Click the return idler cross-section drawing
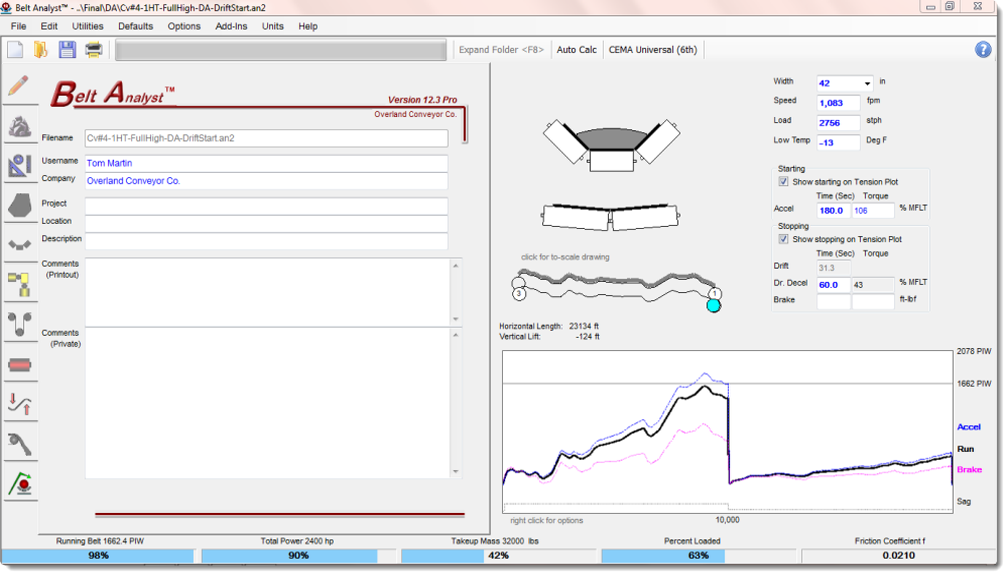1008x576 pixels. 610,217
